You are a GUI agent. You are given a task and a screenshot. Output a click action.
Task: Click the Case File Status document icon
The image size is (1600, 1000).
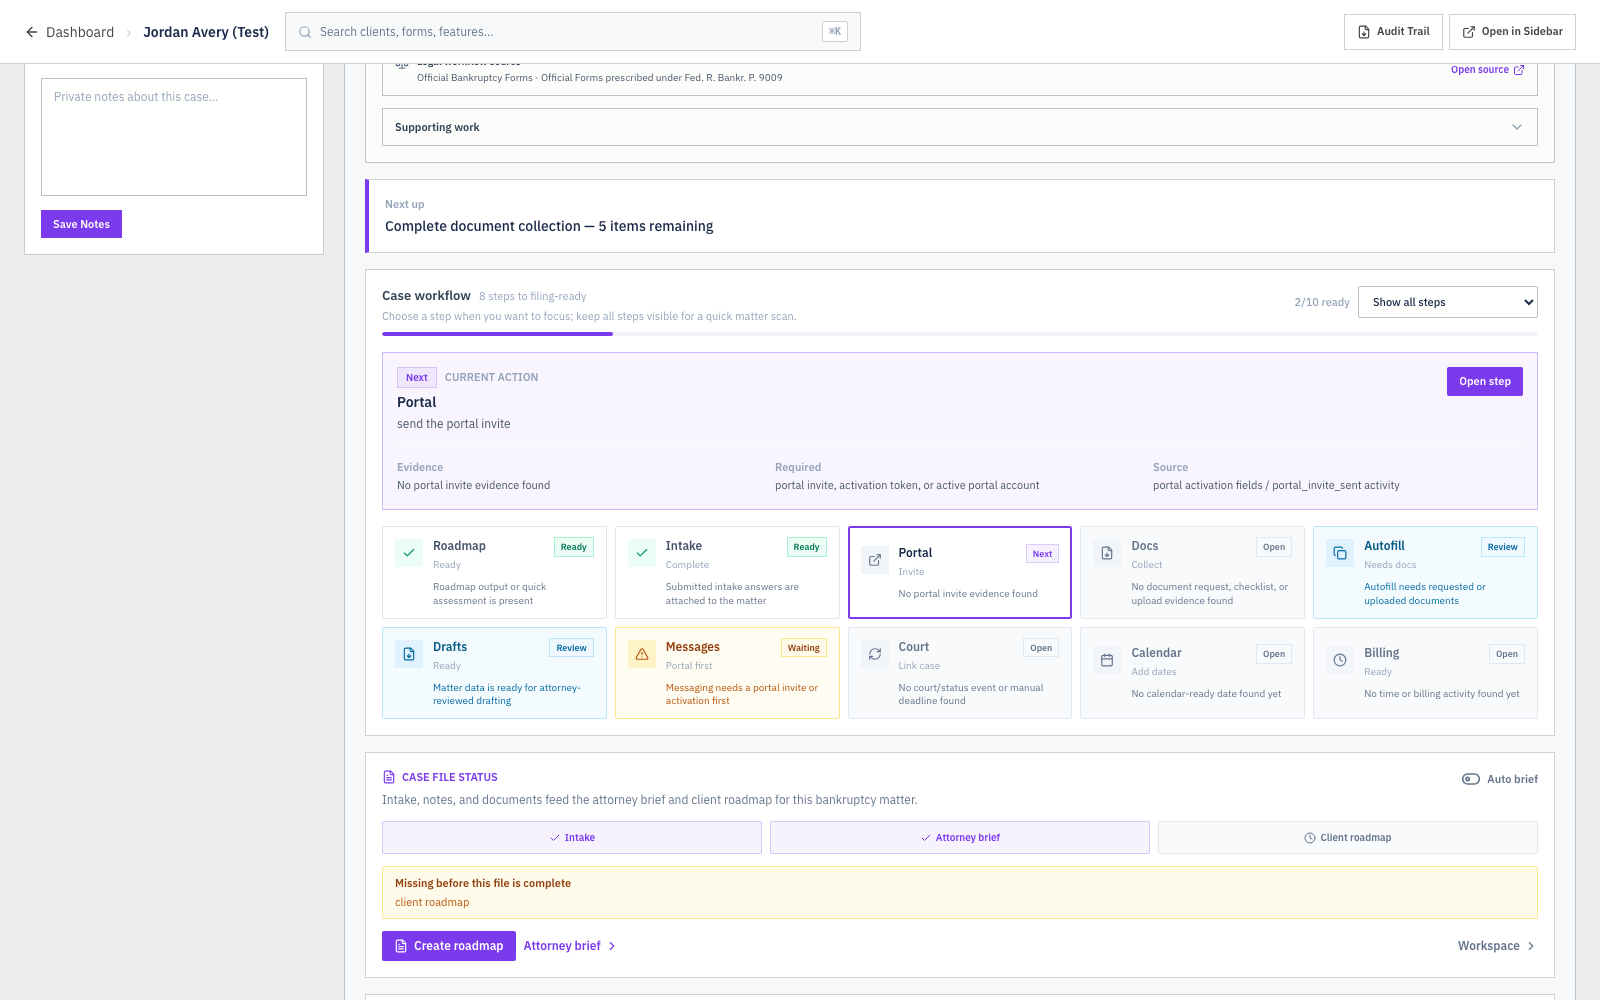[x=389, y=777]
